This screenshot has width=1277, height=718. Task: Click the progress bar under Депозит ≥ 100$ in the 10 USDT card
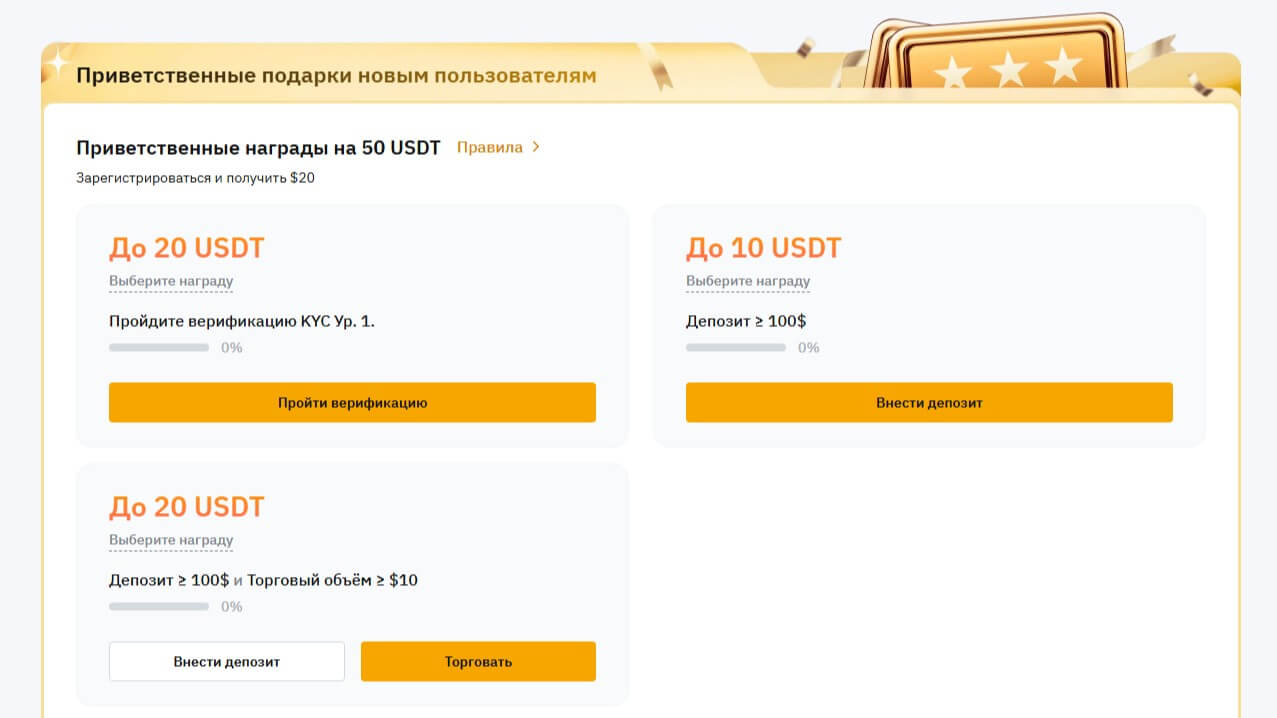pyautogui.click(x=736, y=348)
